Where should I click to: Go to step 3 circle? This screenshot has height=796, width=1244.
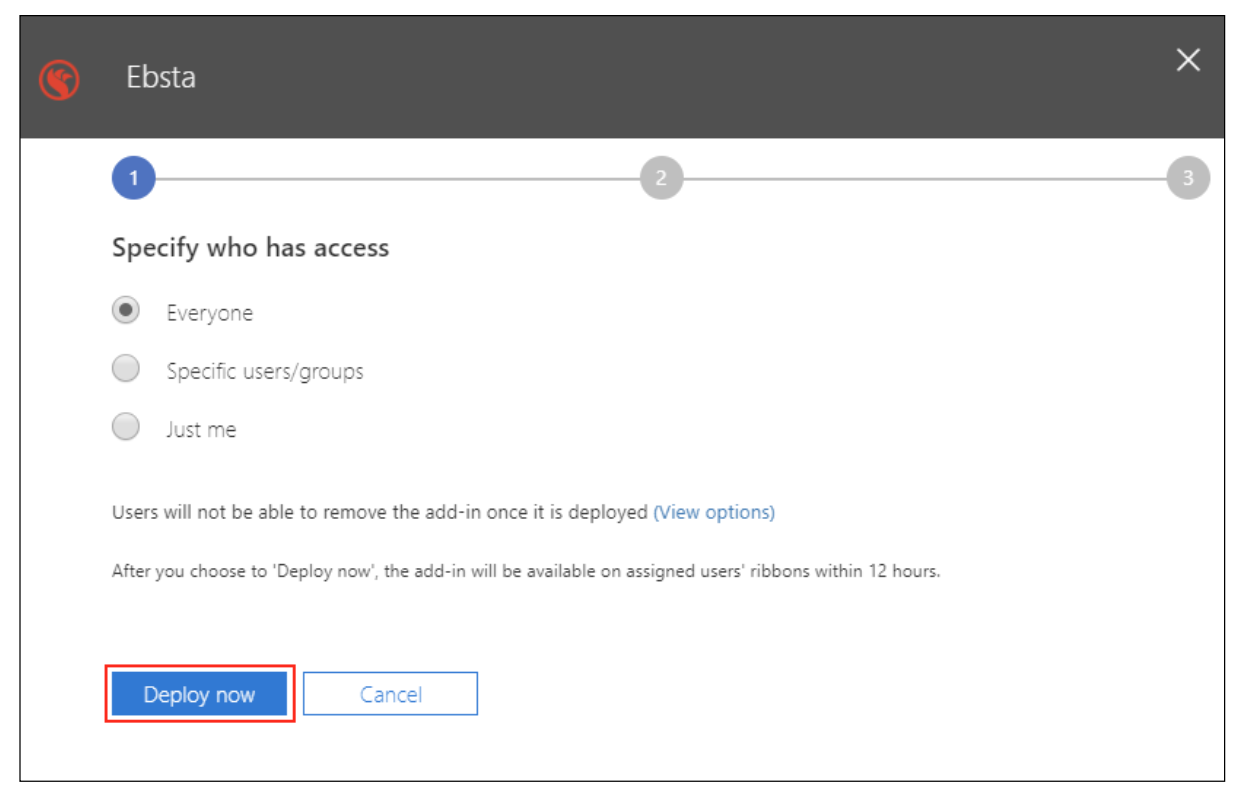pyautogui.click(x=1188, y=179)
